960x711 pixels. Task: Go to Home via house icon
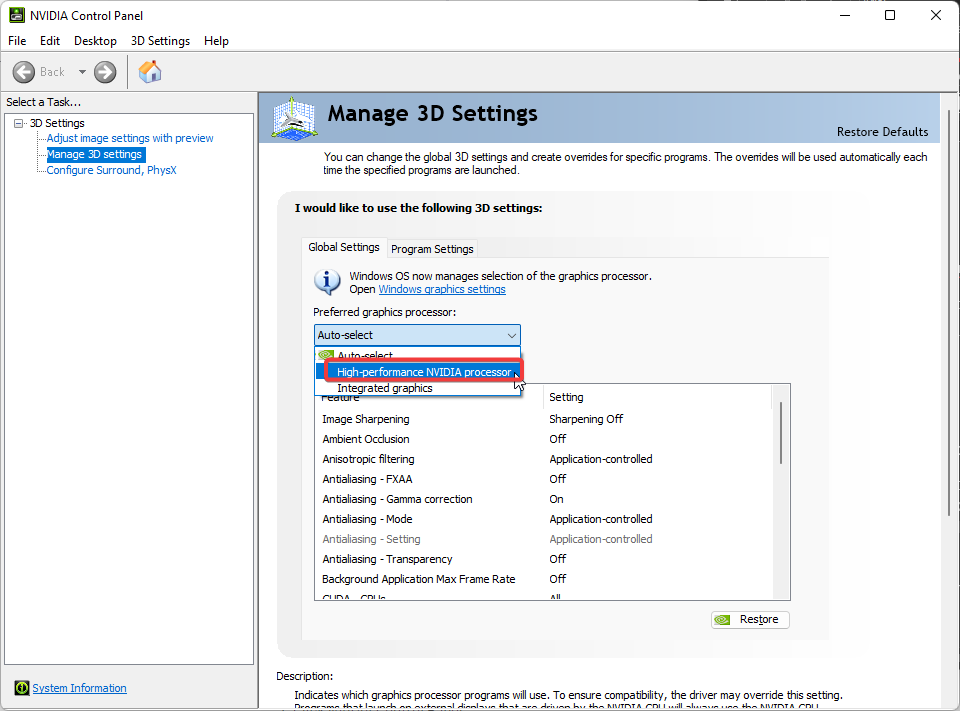pyautogui.click(x=150, y=72)
